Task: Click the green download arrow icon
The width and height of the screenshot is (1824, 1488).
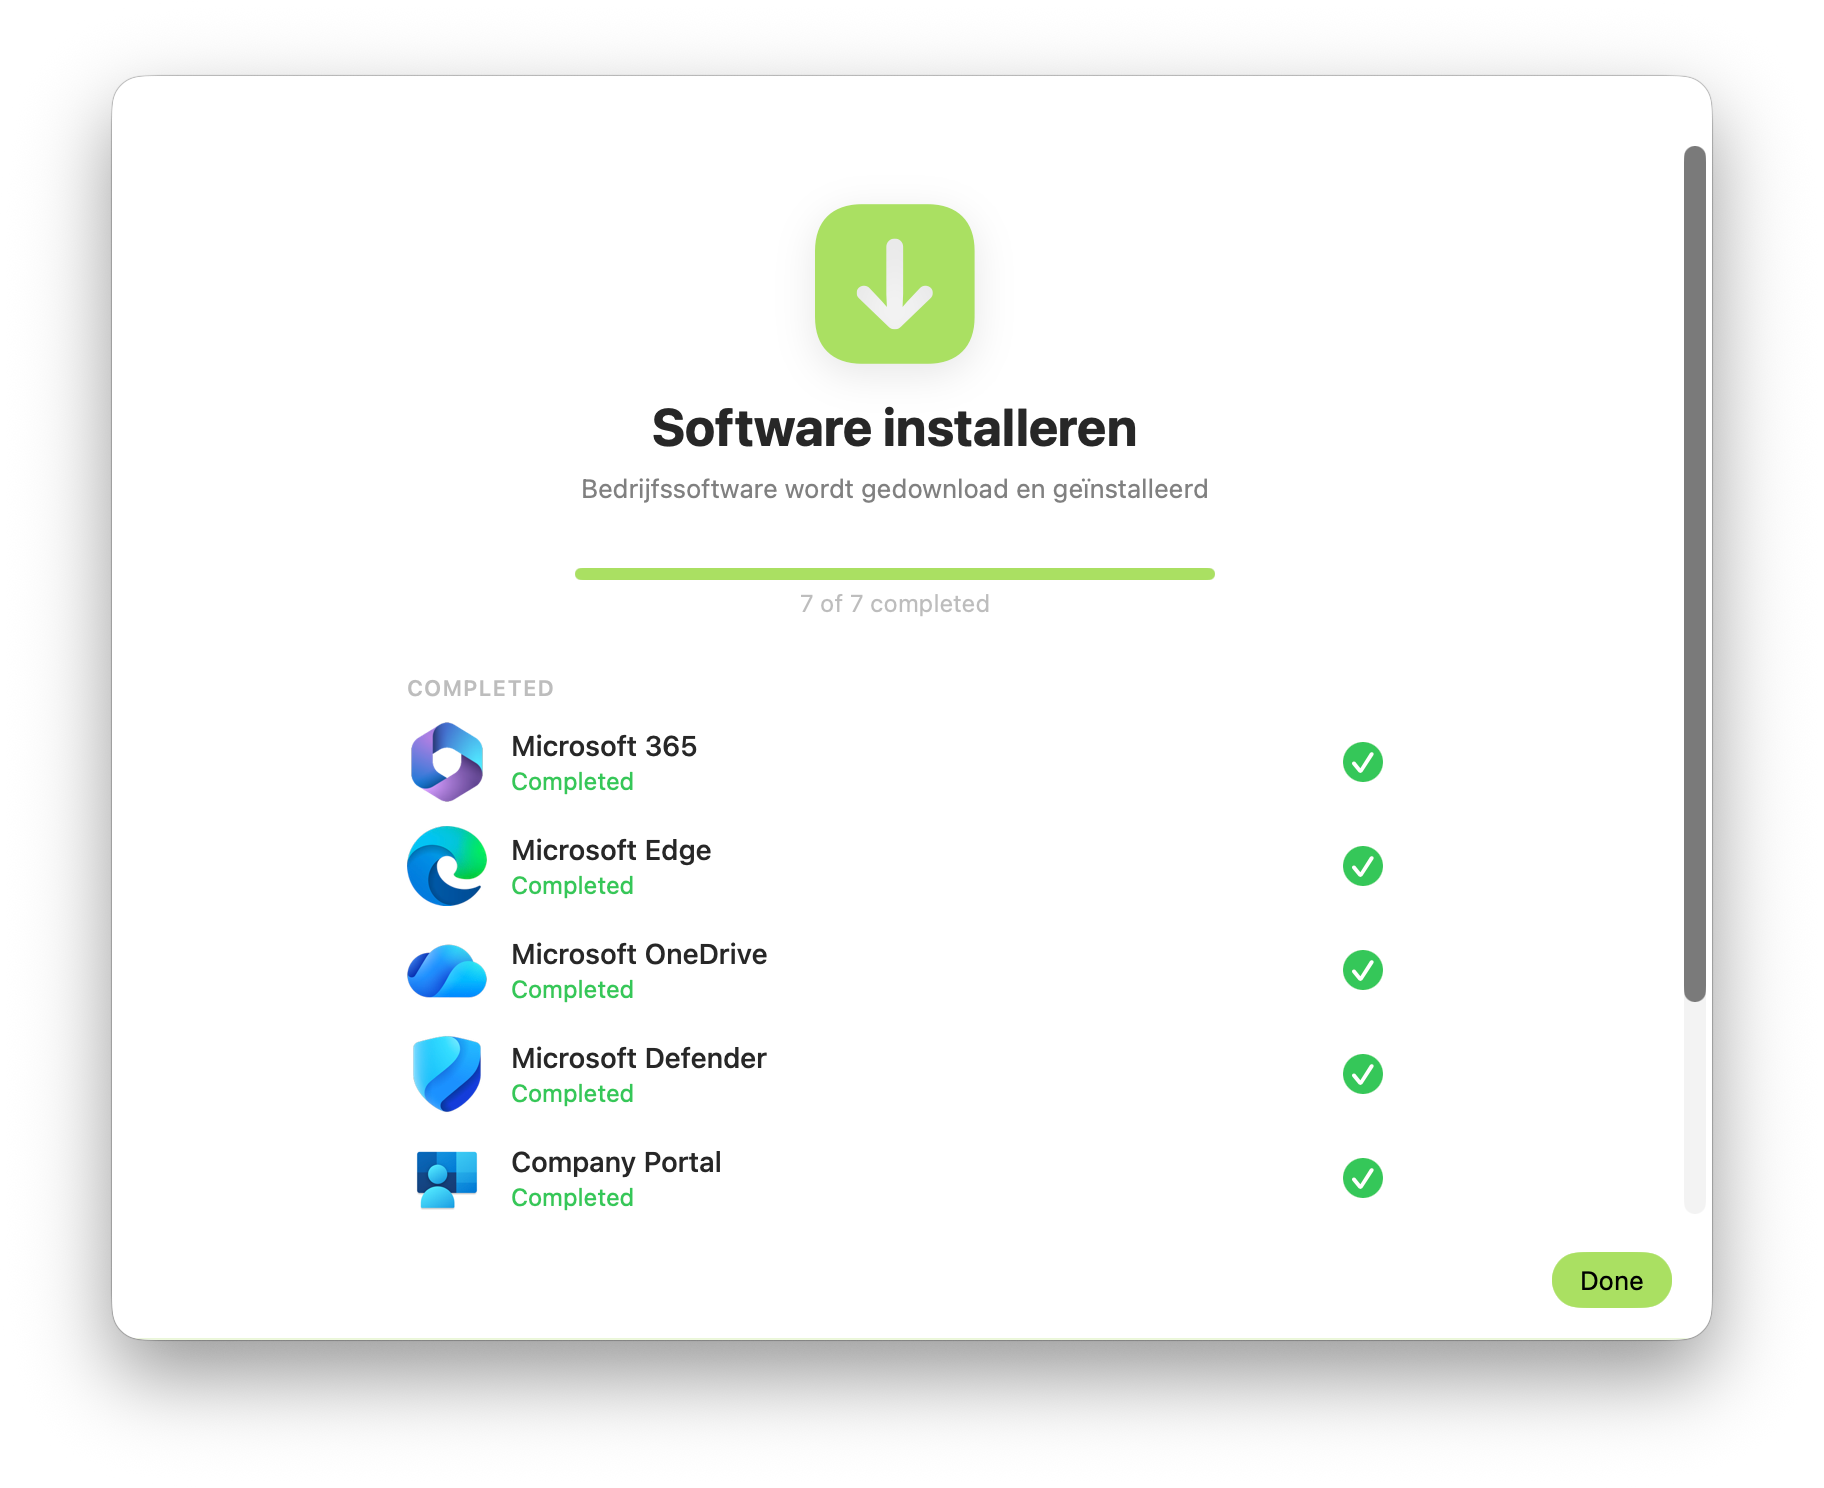Action: tap(894, 284)
